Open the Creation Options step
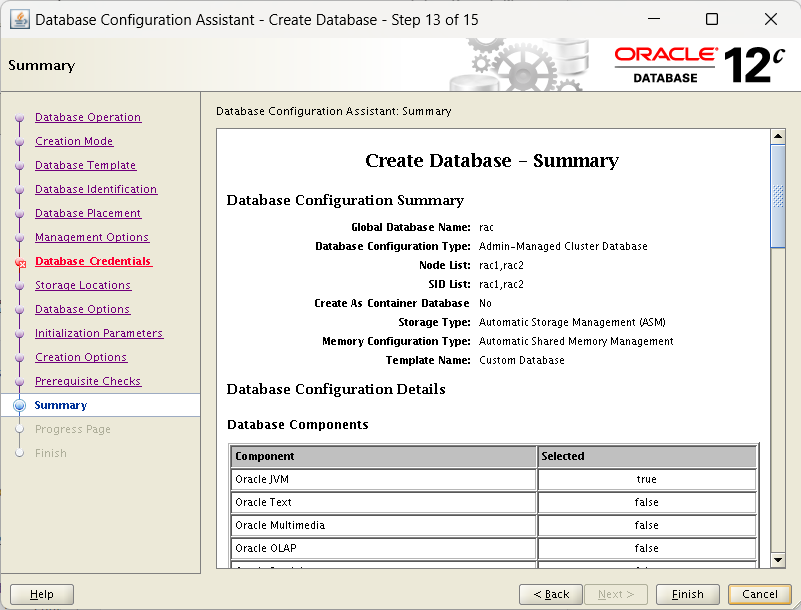 pyautogui.click(x=81, y=357)
